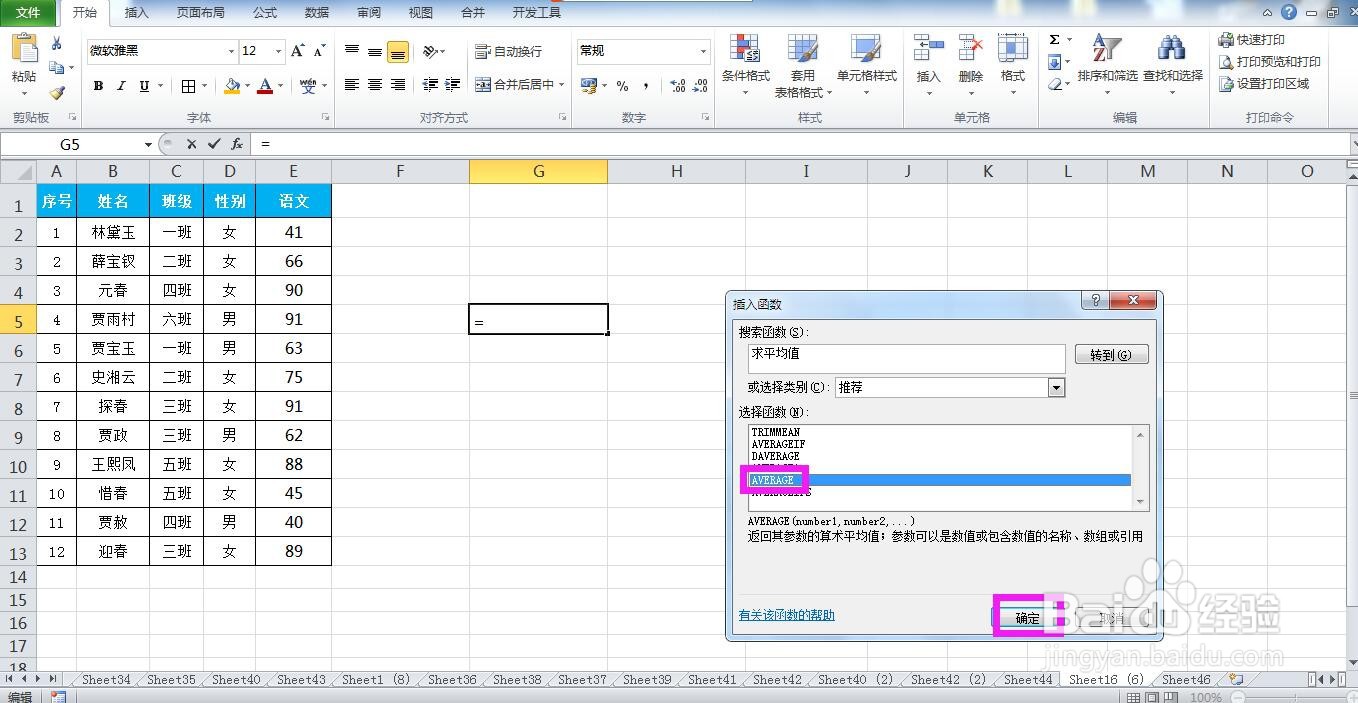The height and width of the screenshot is (703, 1358).
Task: Click the Borders icon
Action: (x=189, y=86)
